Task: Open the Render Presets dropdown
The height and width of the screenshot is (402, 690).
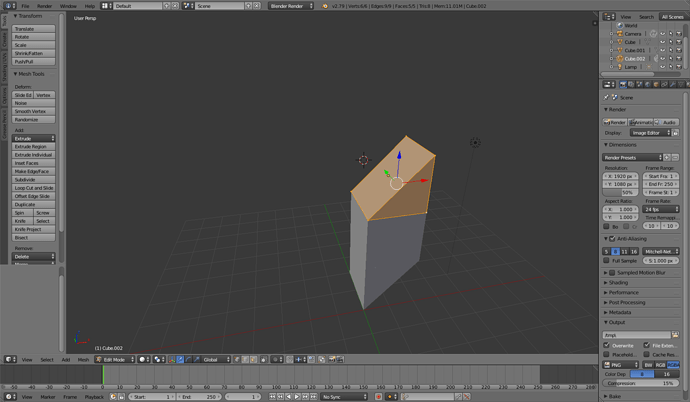Action: [632, 157]
